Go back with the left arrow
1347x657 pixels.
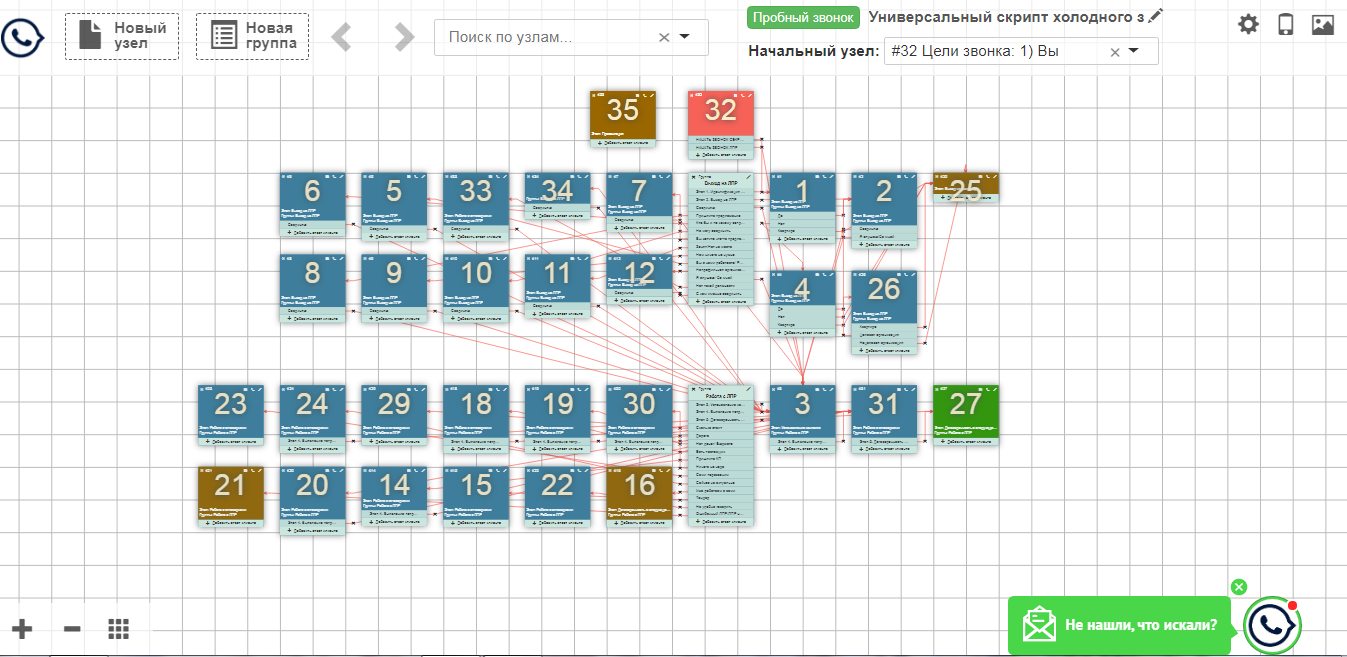pos(342,37)
